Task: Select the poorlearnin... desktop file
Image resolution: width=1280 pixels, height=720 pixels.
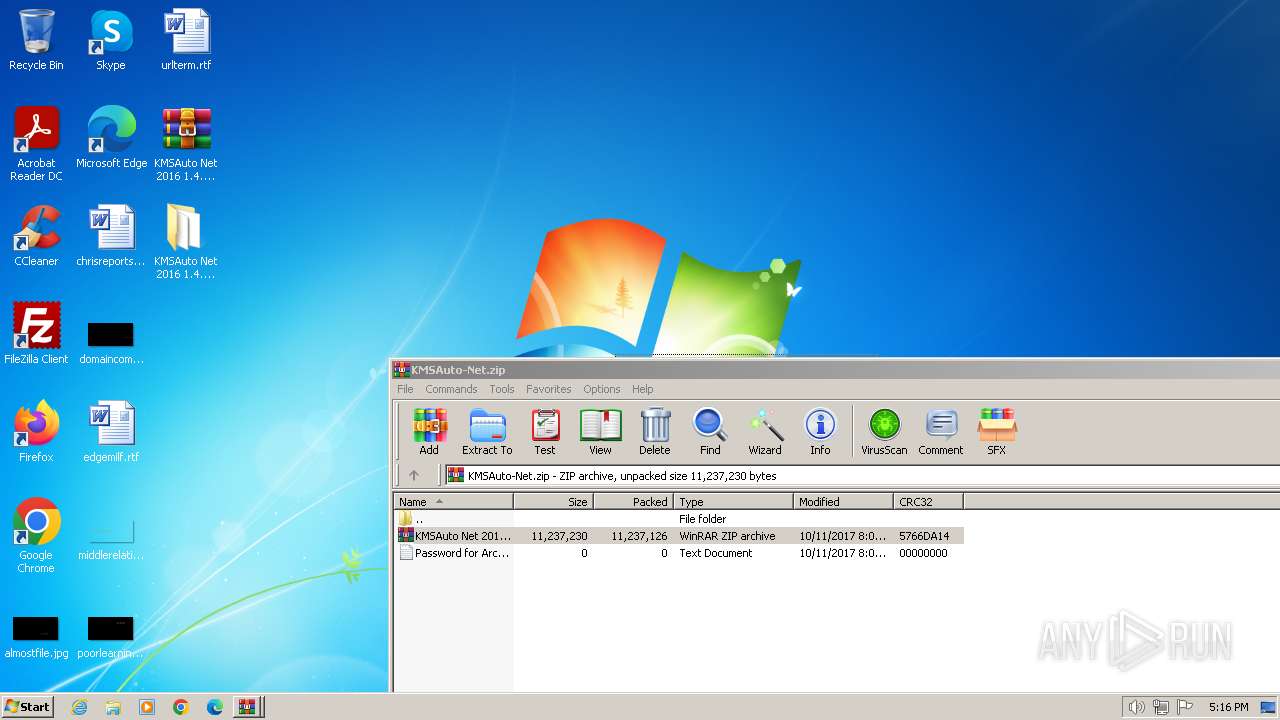Action: coord(111,636)
